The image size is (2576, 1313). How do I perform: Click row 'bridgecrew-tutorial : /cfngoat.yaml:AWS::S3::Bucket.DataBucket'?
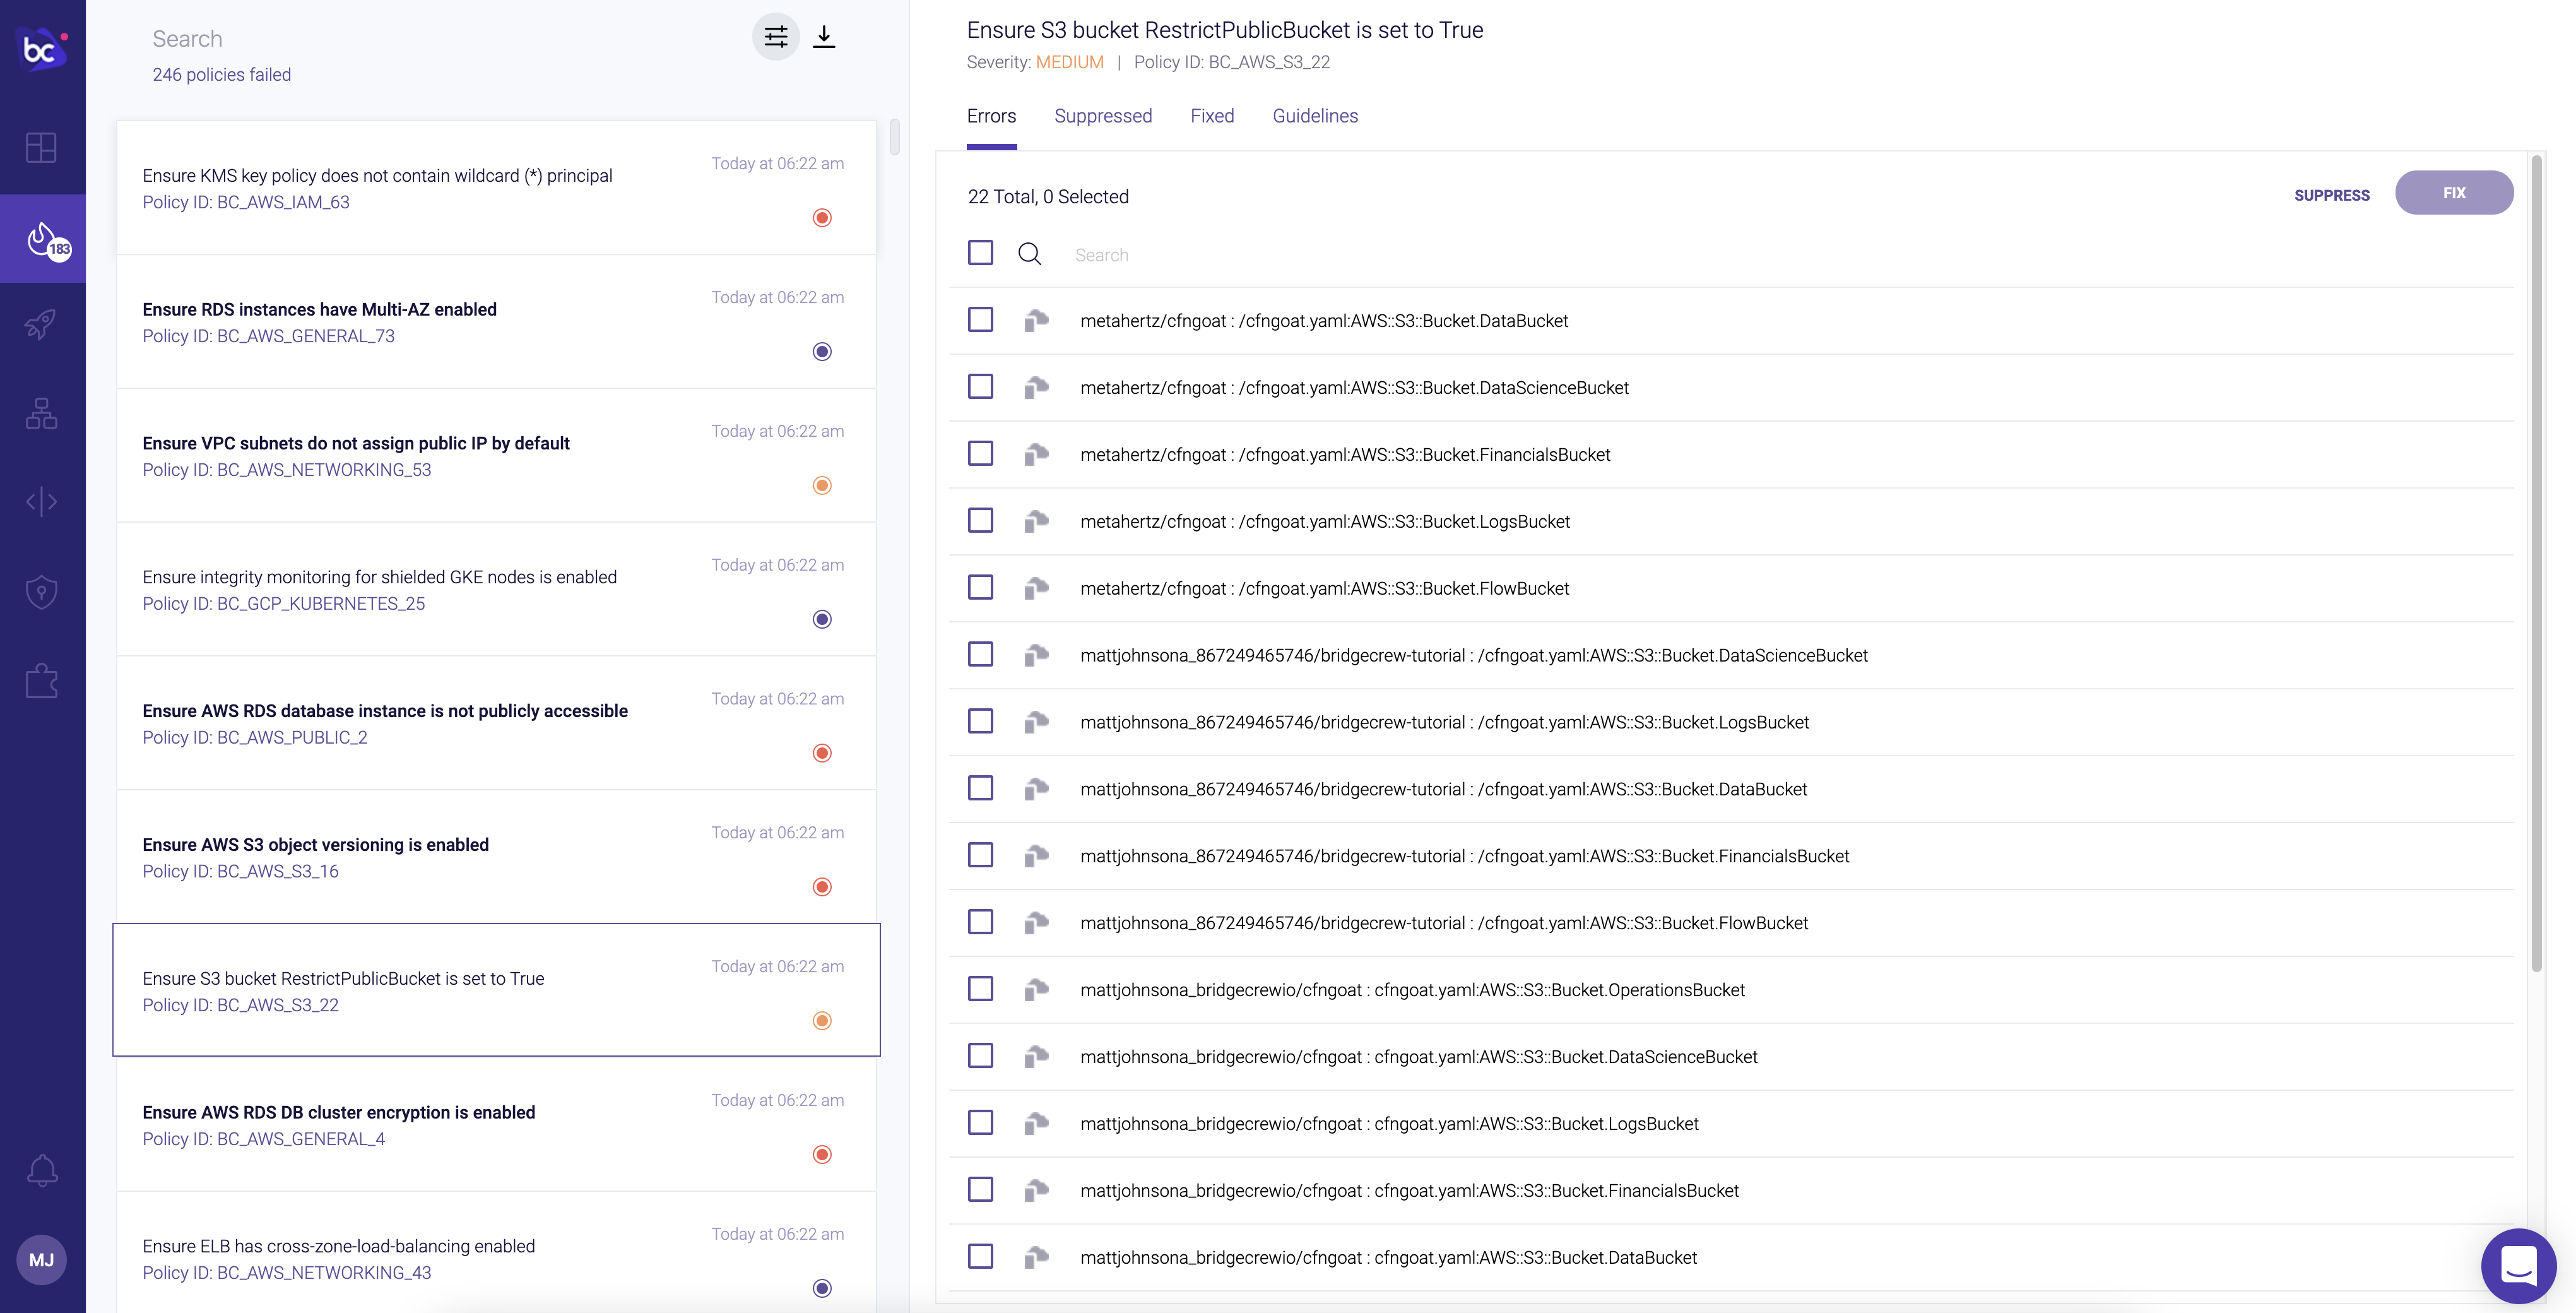click(1731, 789)
